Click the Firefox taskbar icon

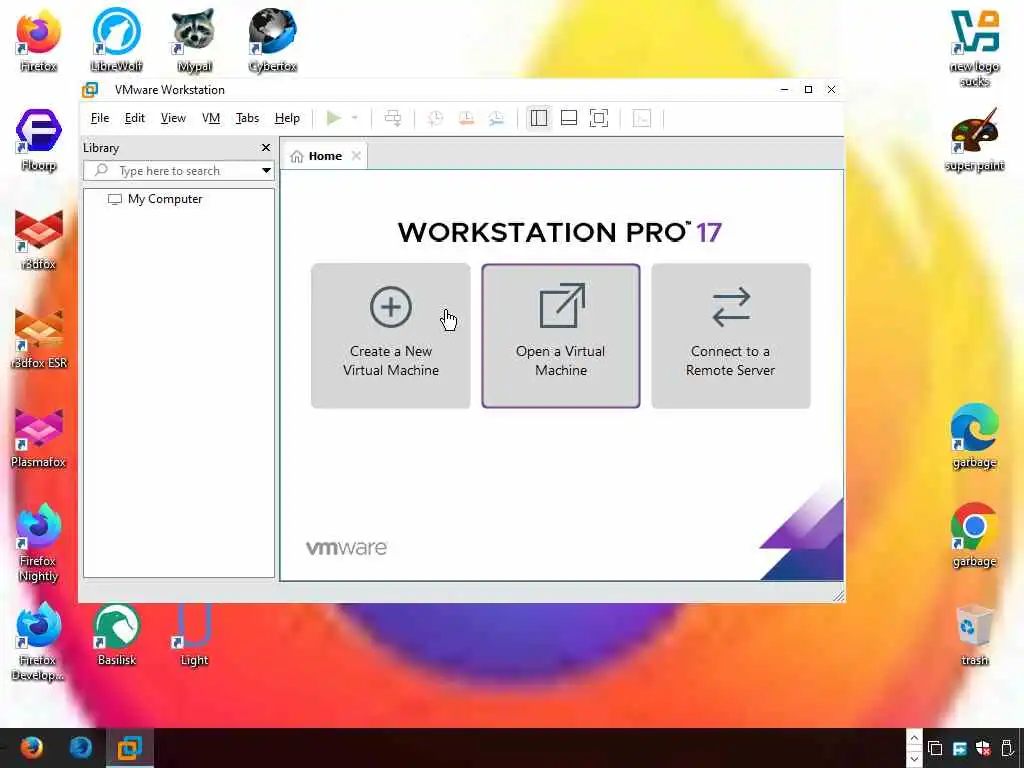click(x=31, y=748)
